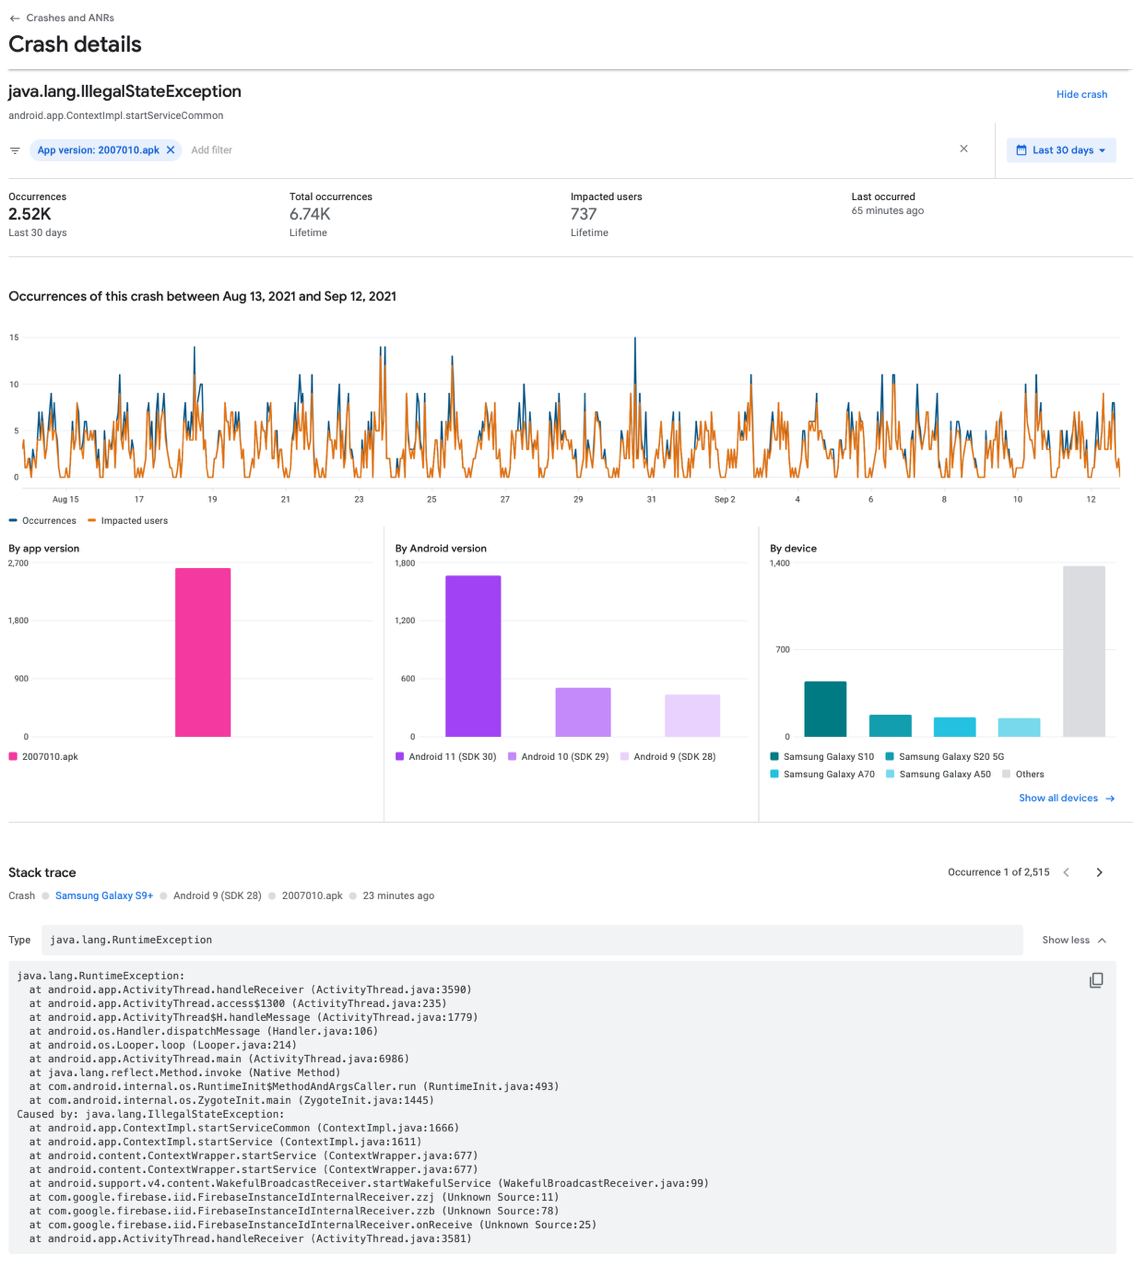
Task: Toggle the Occurrences legend series
Action: pos(43,521)
